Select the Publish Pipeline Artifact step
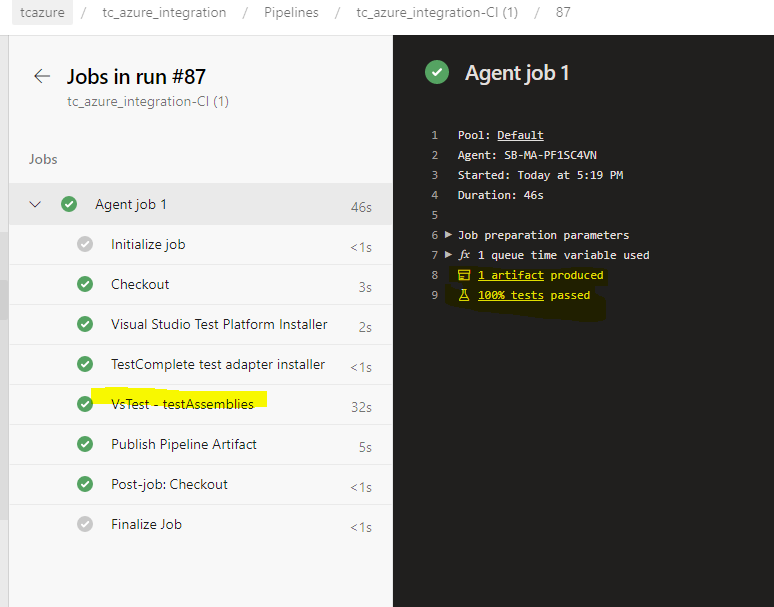This screenshot has width=774, height=607. (x=183, y=444)
